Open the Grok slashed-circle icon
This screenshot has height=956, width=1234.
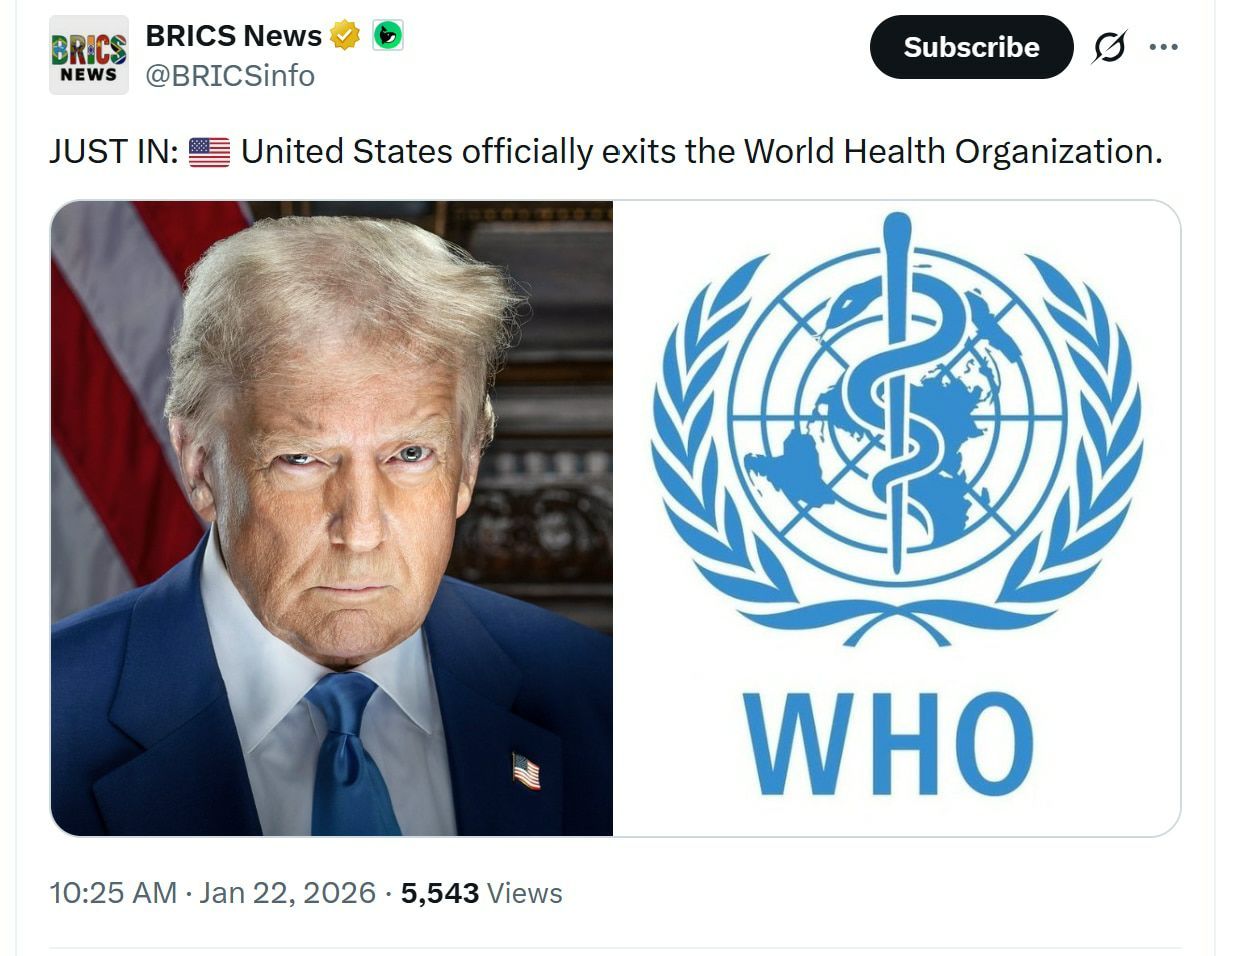(1109, 47)
